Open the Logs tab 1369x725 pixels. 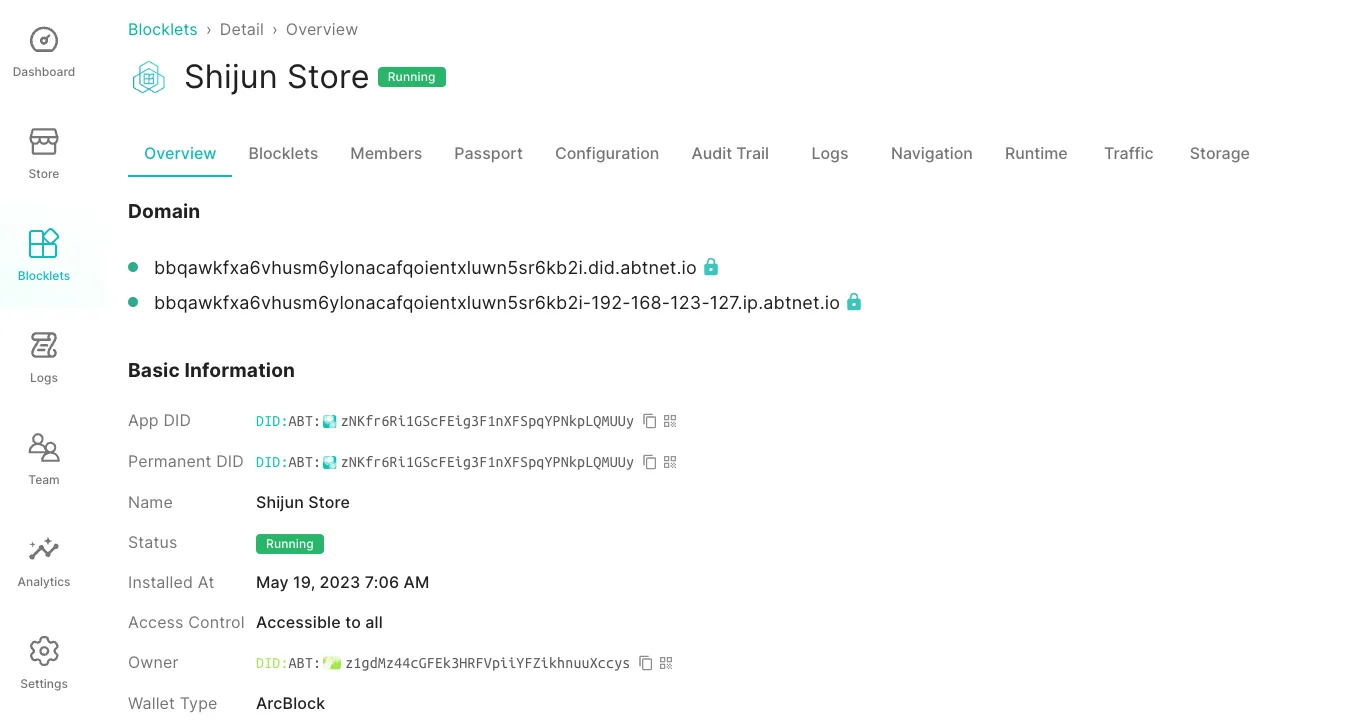[830, 154]
